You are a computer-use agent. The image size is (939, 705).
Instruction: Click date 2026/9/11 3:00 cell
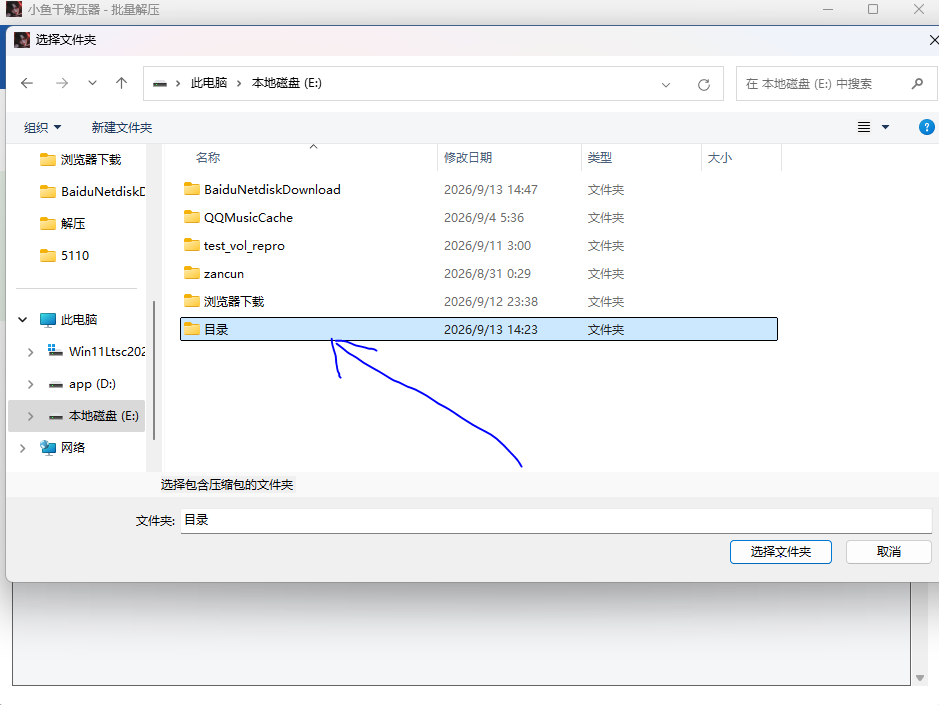(487, 246)
